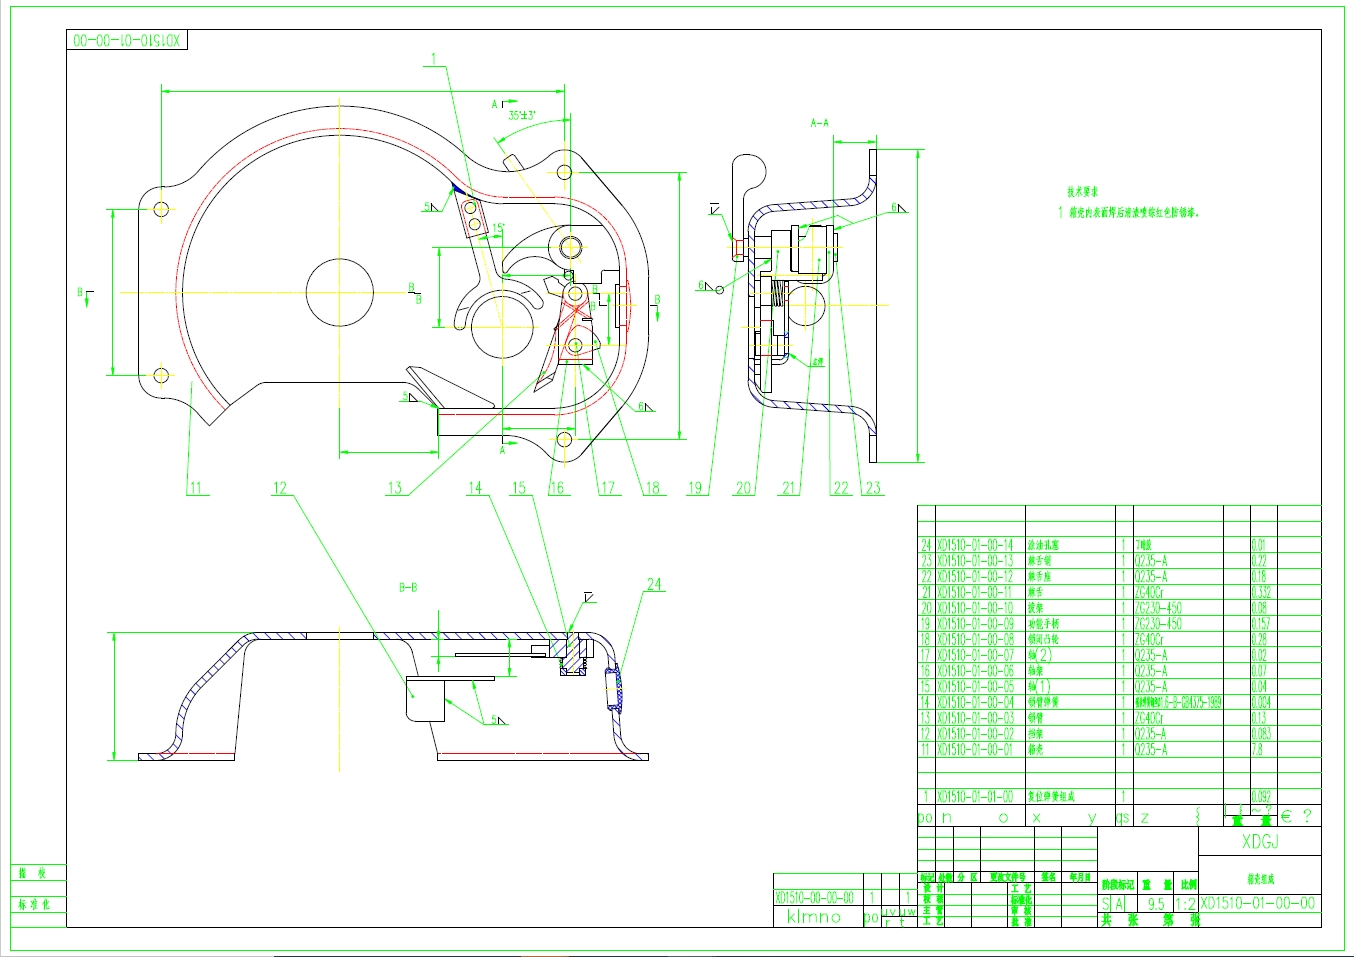Image resolution: width=1354 pixels, height=957 pixels.
Task: Click leader callout number 18 below the front view
Action: [652, 488]
